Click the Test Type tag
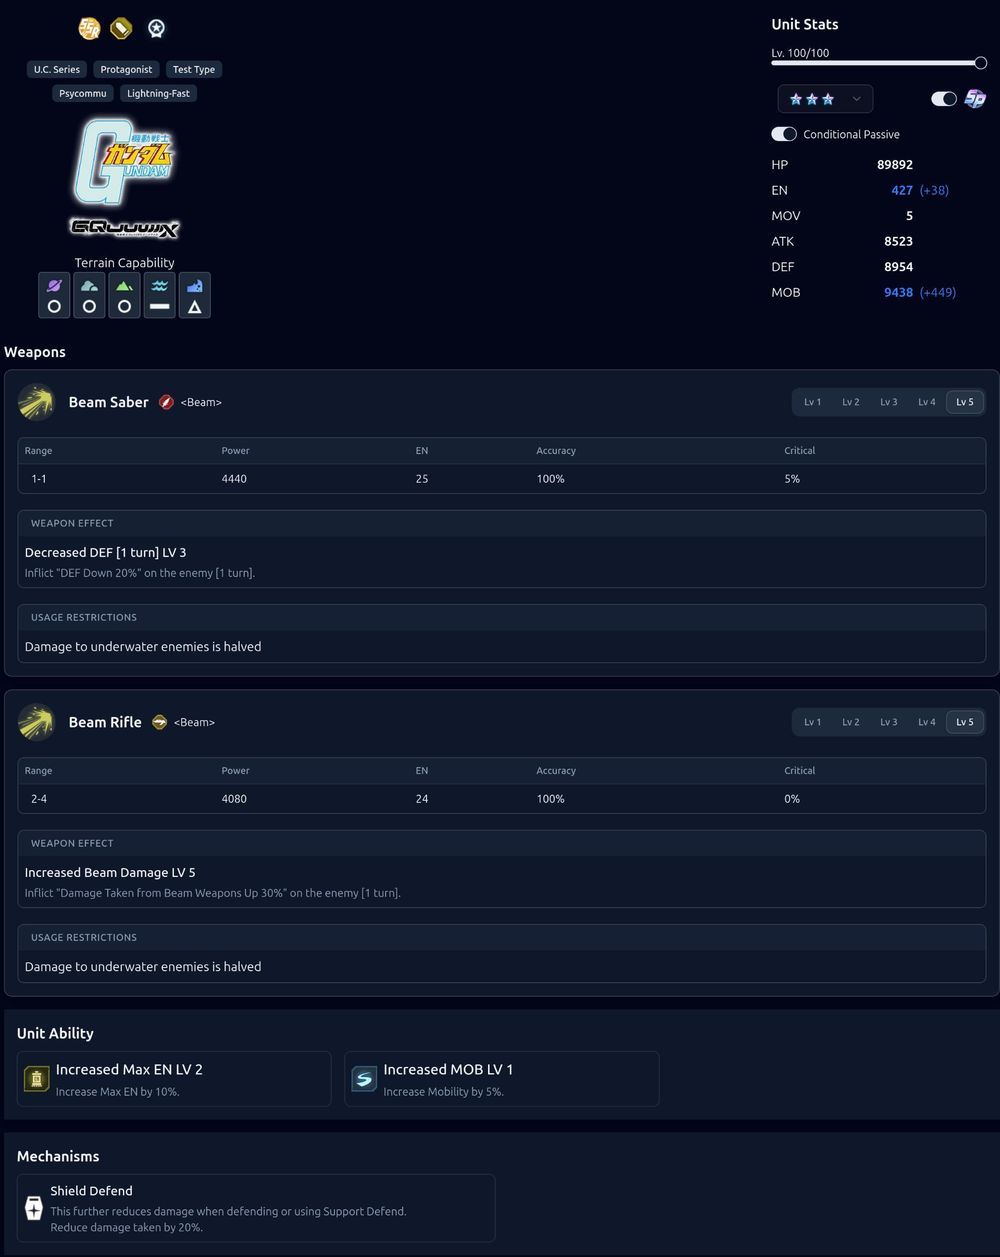The width and height of the screenshot is (1000, 1257). click(x=194, y=69)
